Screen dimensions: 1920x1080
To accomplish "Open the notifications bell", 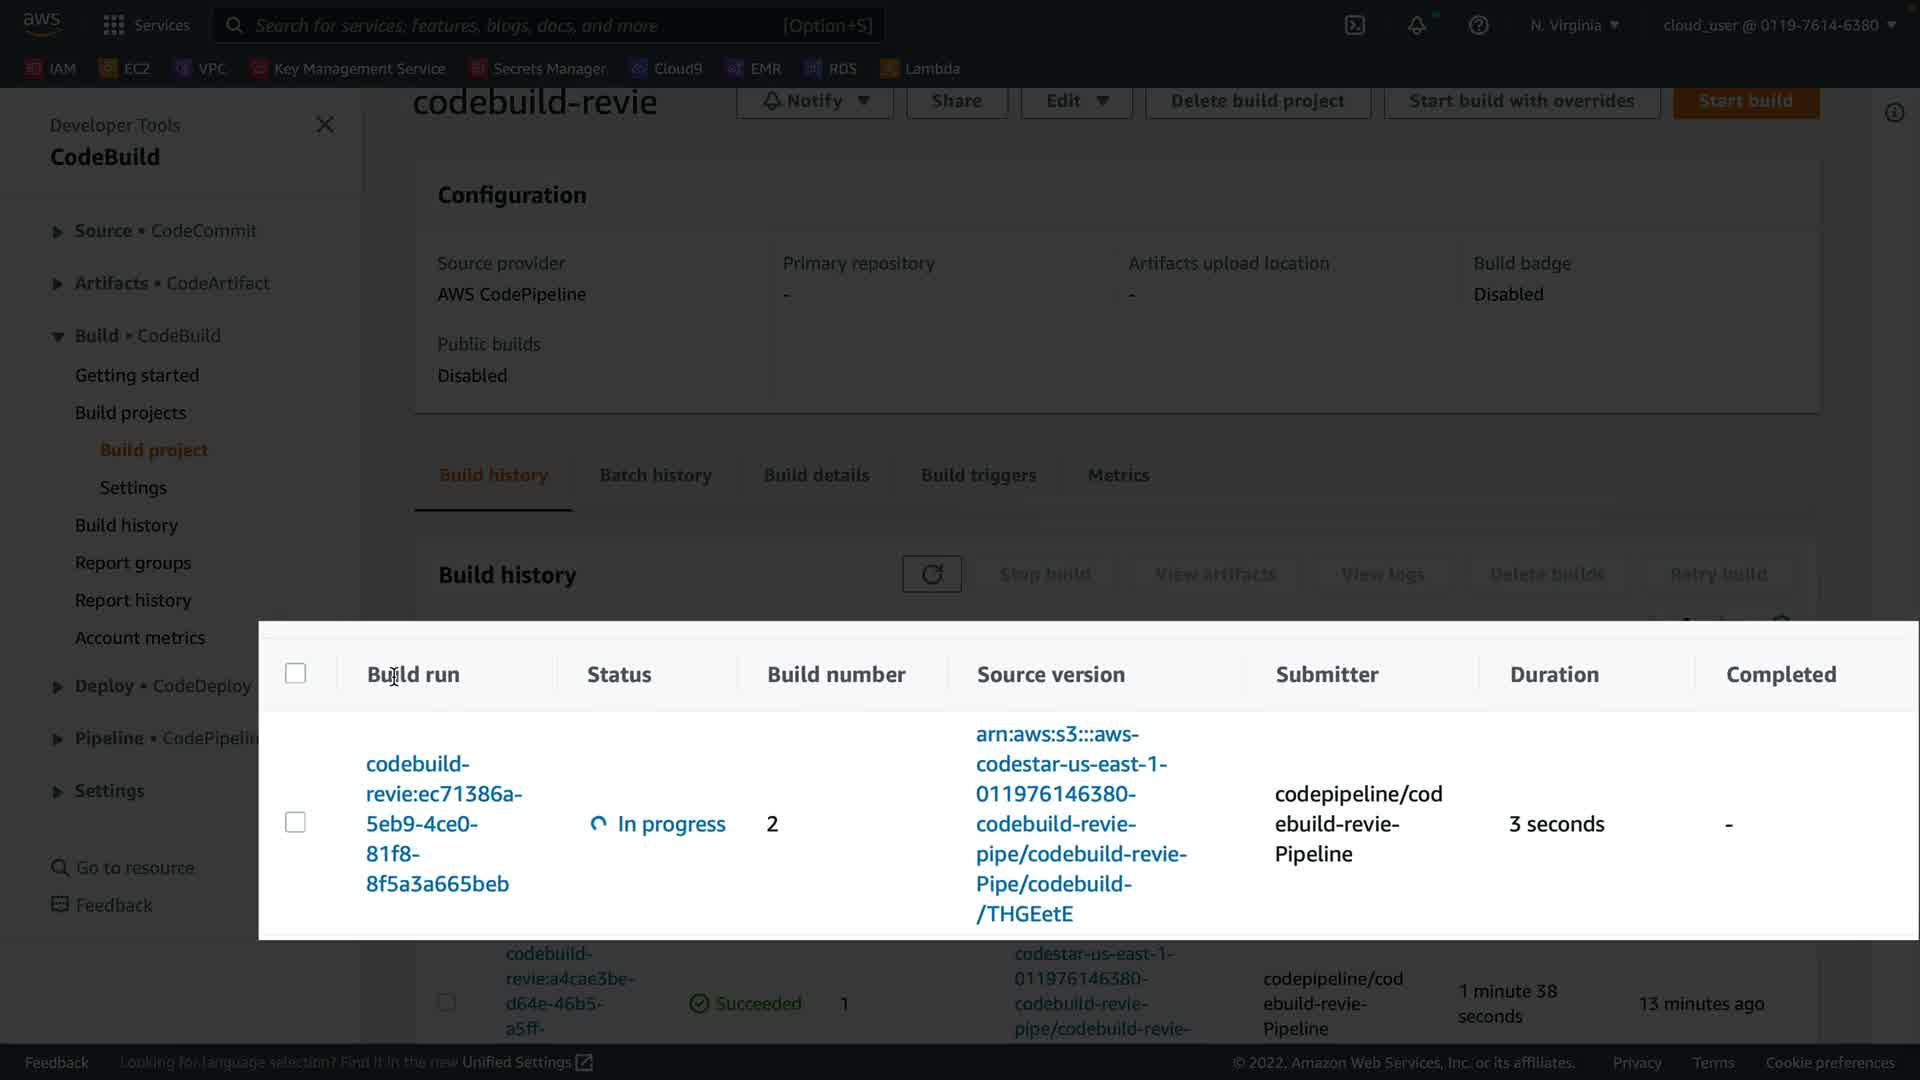I will (x=1416, y=25).
